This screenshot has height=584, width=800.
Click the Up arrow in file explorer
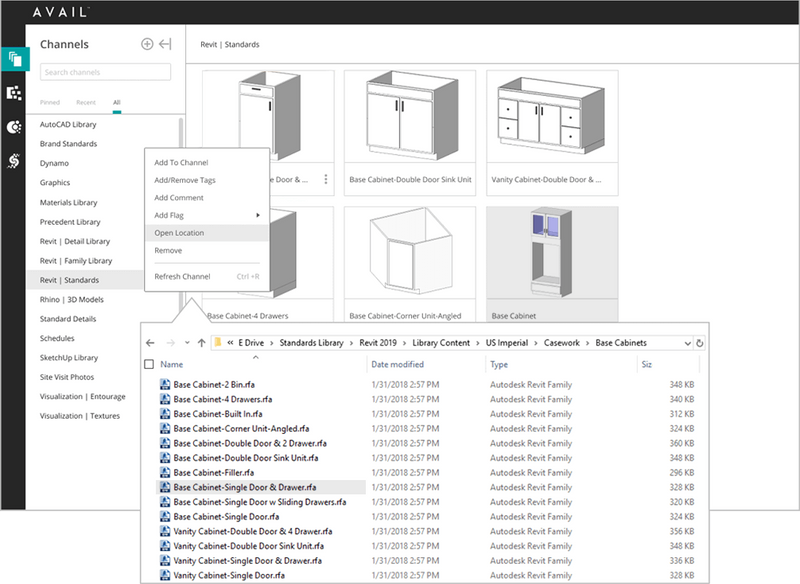[x=201, y=343]
